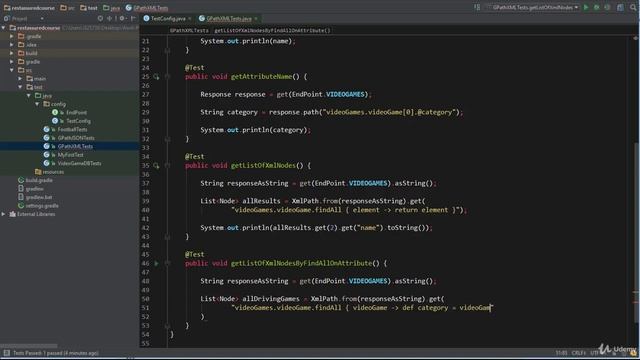The width and height of the screenshot is (640, 360).
Task: Collapse the test folder
Action: pyautogui.click(x=20, y=87)
